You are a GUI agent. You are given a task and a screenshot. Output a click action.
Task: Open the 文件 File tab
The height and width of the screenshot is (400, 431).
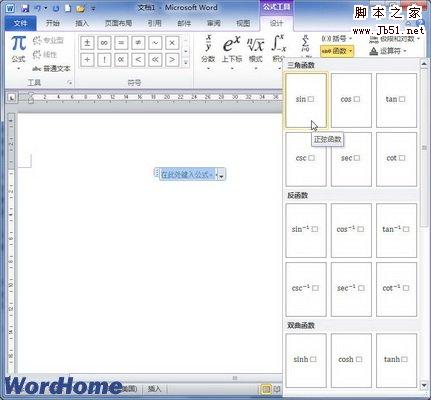[x=21, y=23]
